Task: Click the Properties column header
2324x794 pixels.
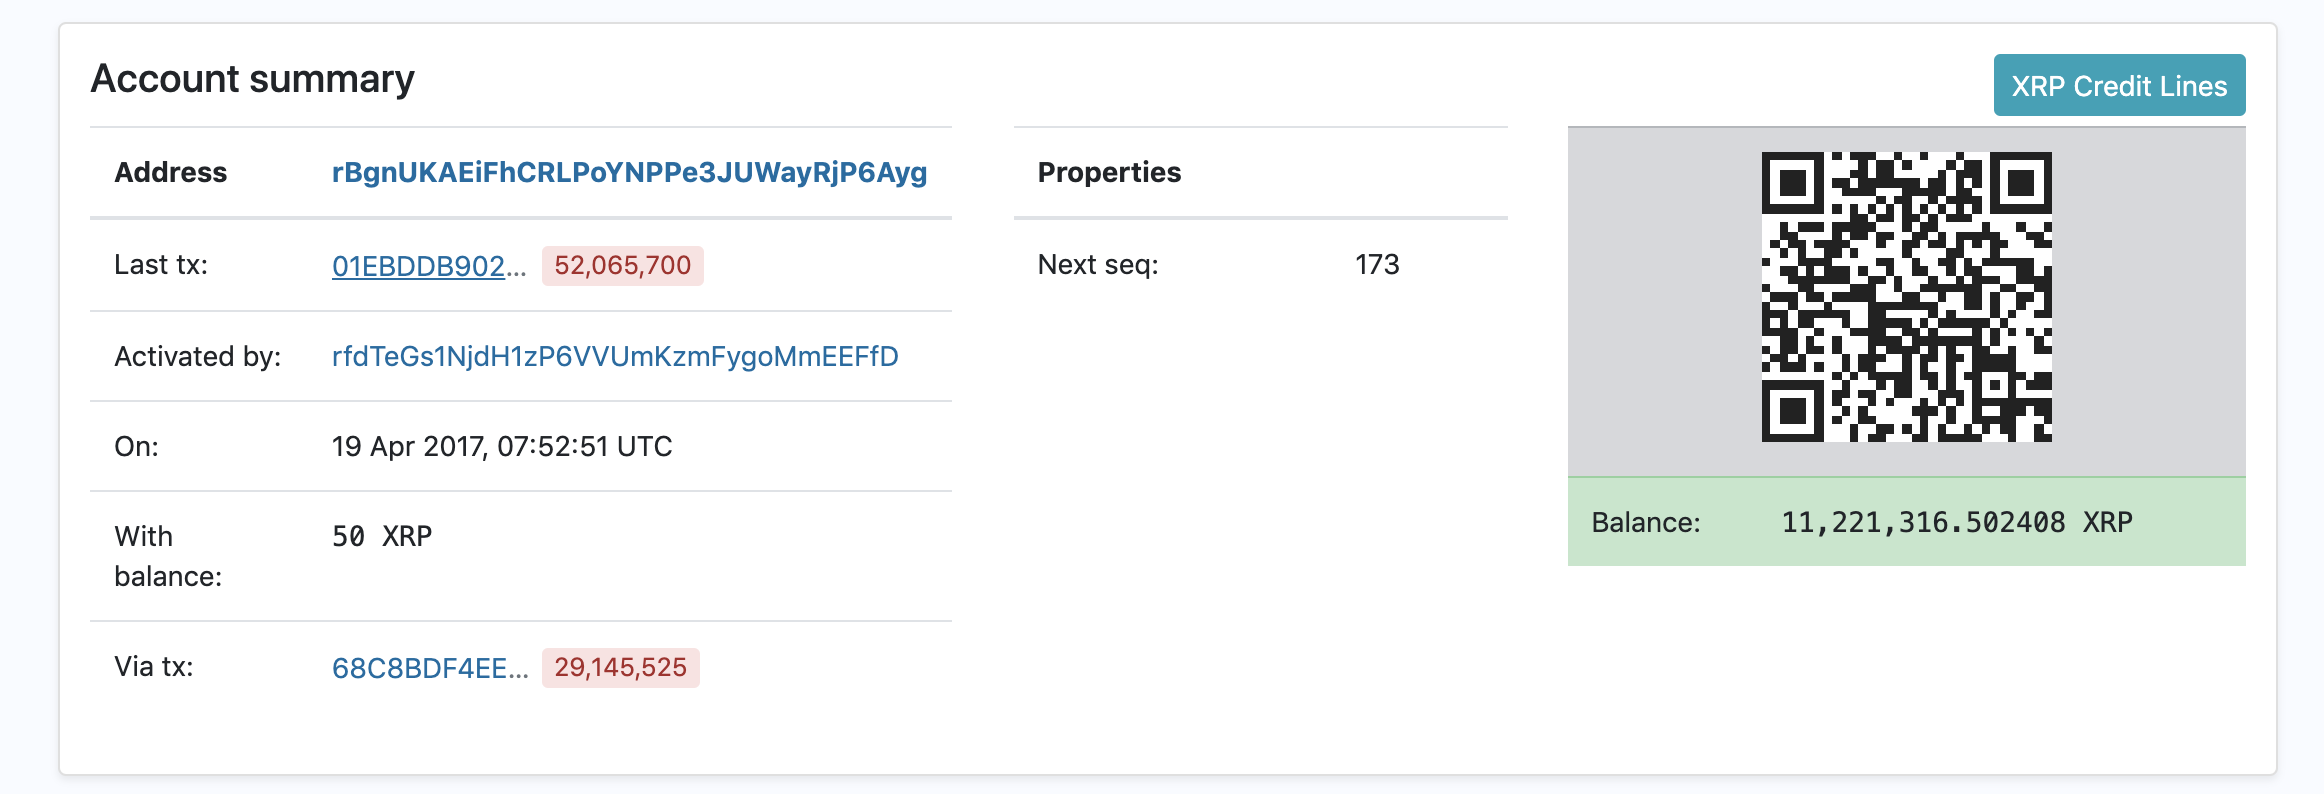Action: pos(1109,172)
